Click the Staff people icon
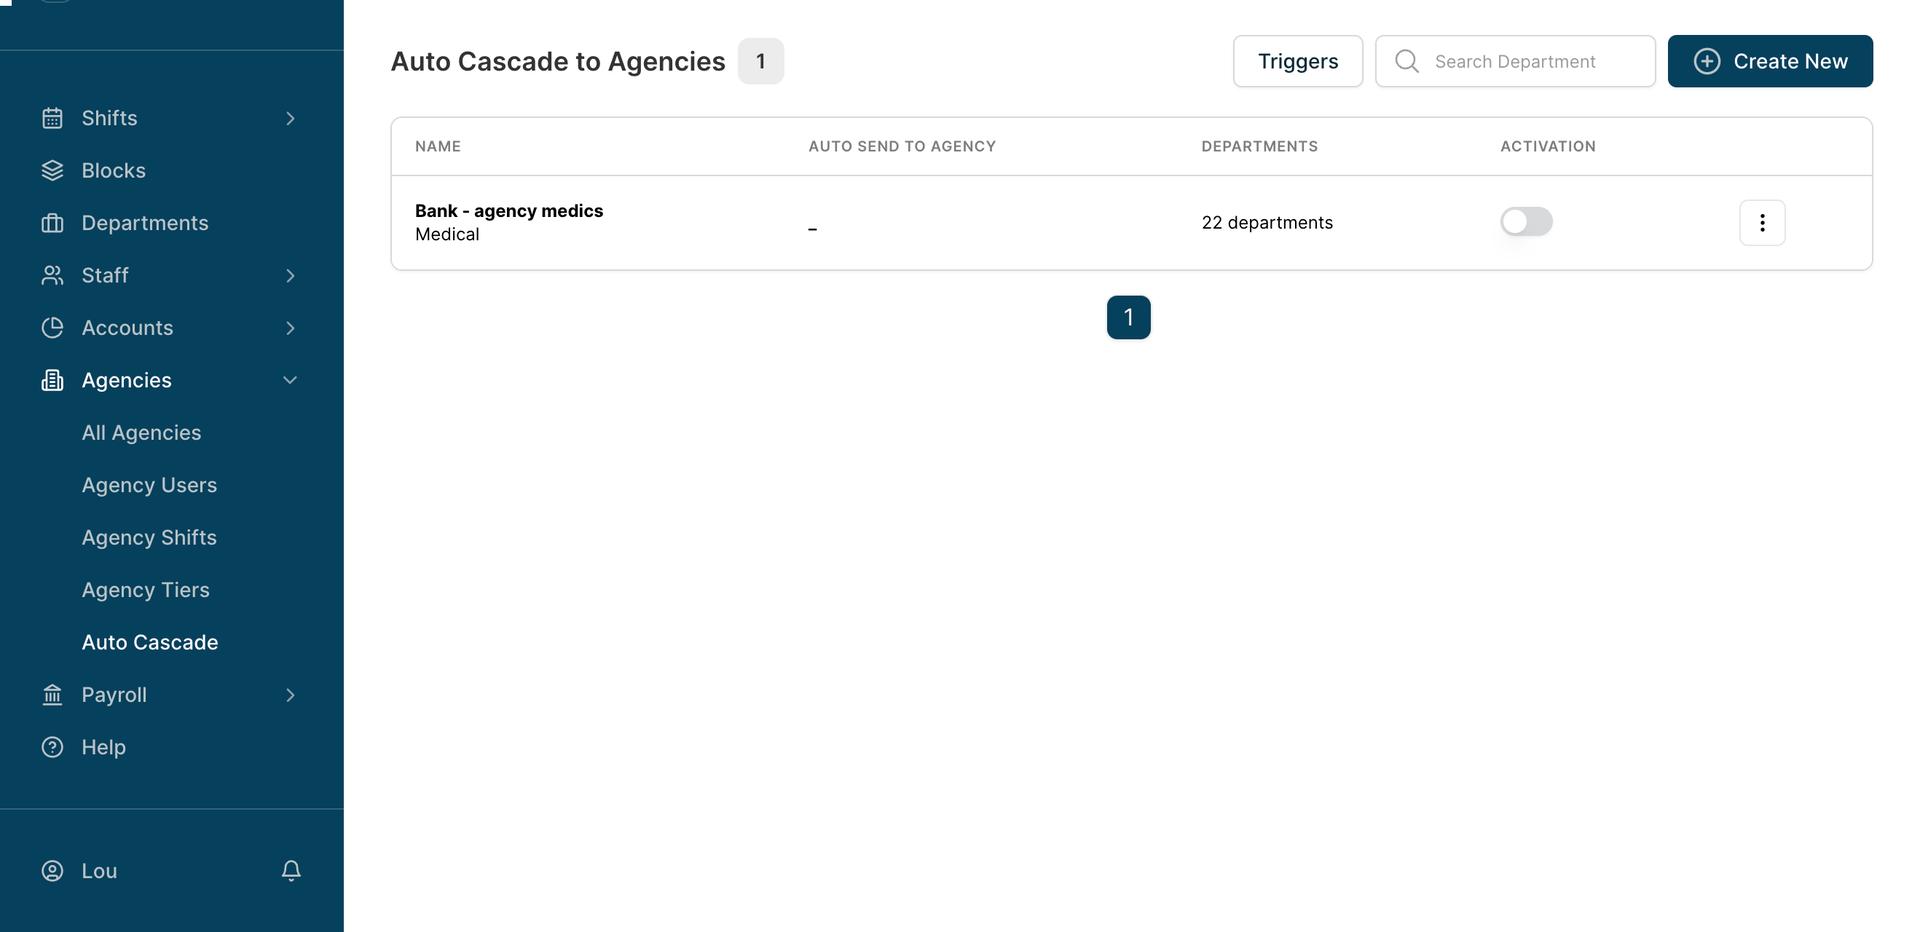The height and width of the screenshot is (932, 1920). click(x=53, y=274)
